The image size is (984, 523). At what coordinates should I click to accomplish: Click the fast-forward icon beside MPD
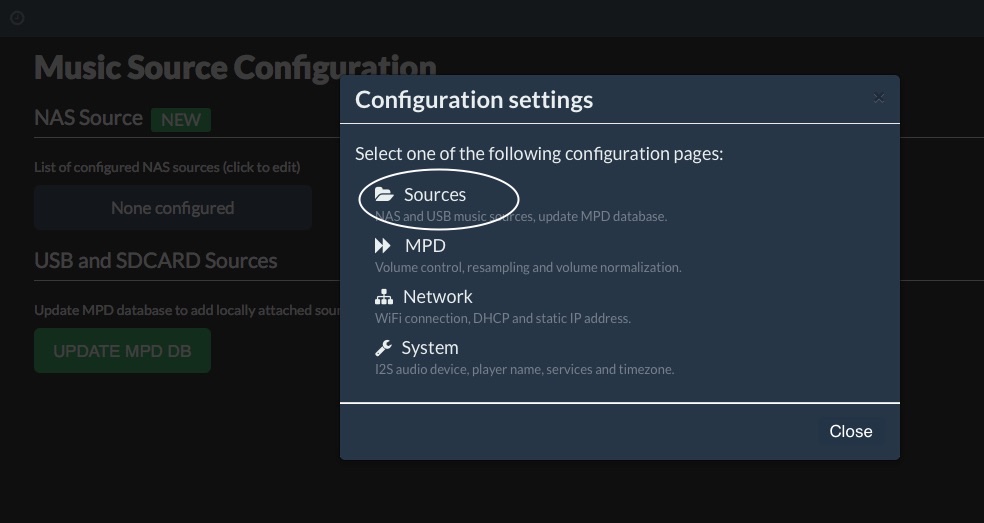383,246
